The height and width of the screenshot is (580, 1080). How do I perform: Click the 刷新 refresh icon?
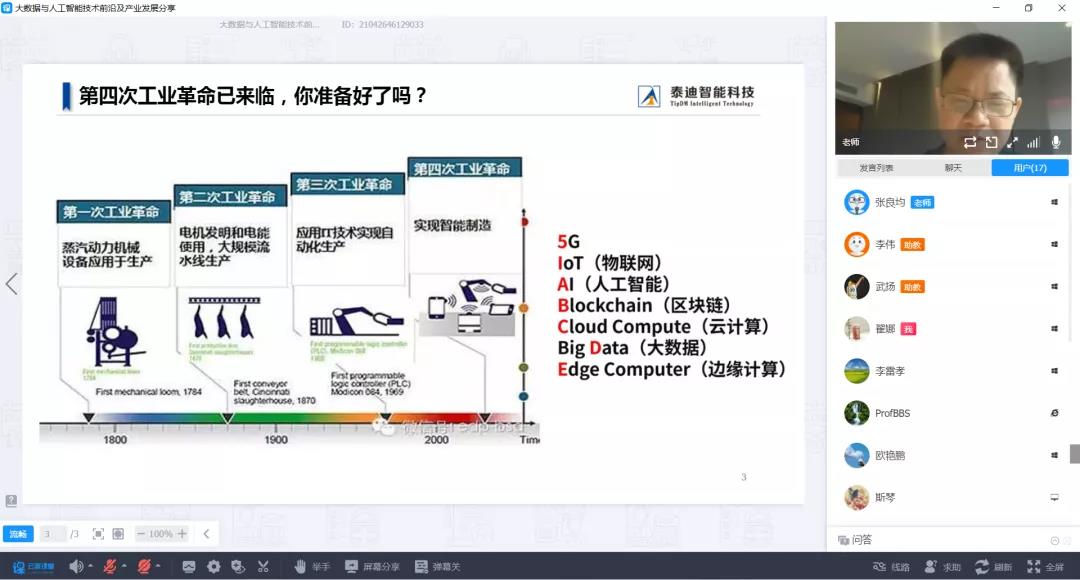982,567
